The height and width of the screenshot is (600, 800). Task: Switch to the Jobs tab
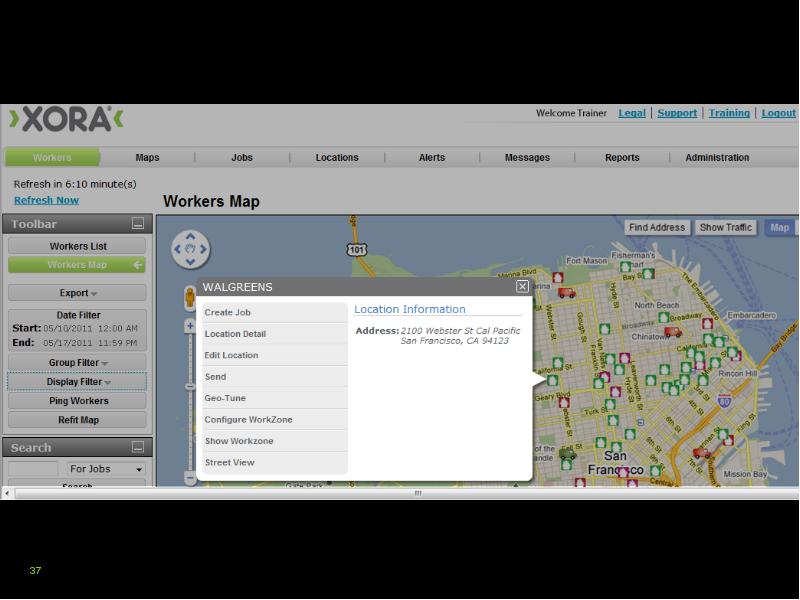pos(242,158)
